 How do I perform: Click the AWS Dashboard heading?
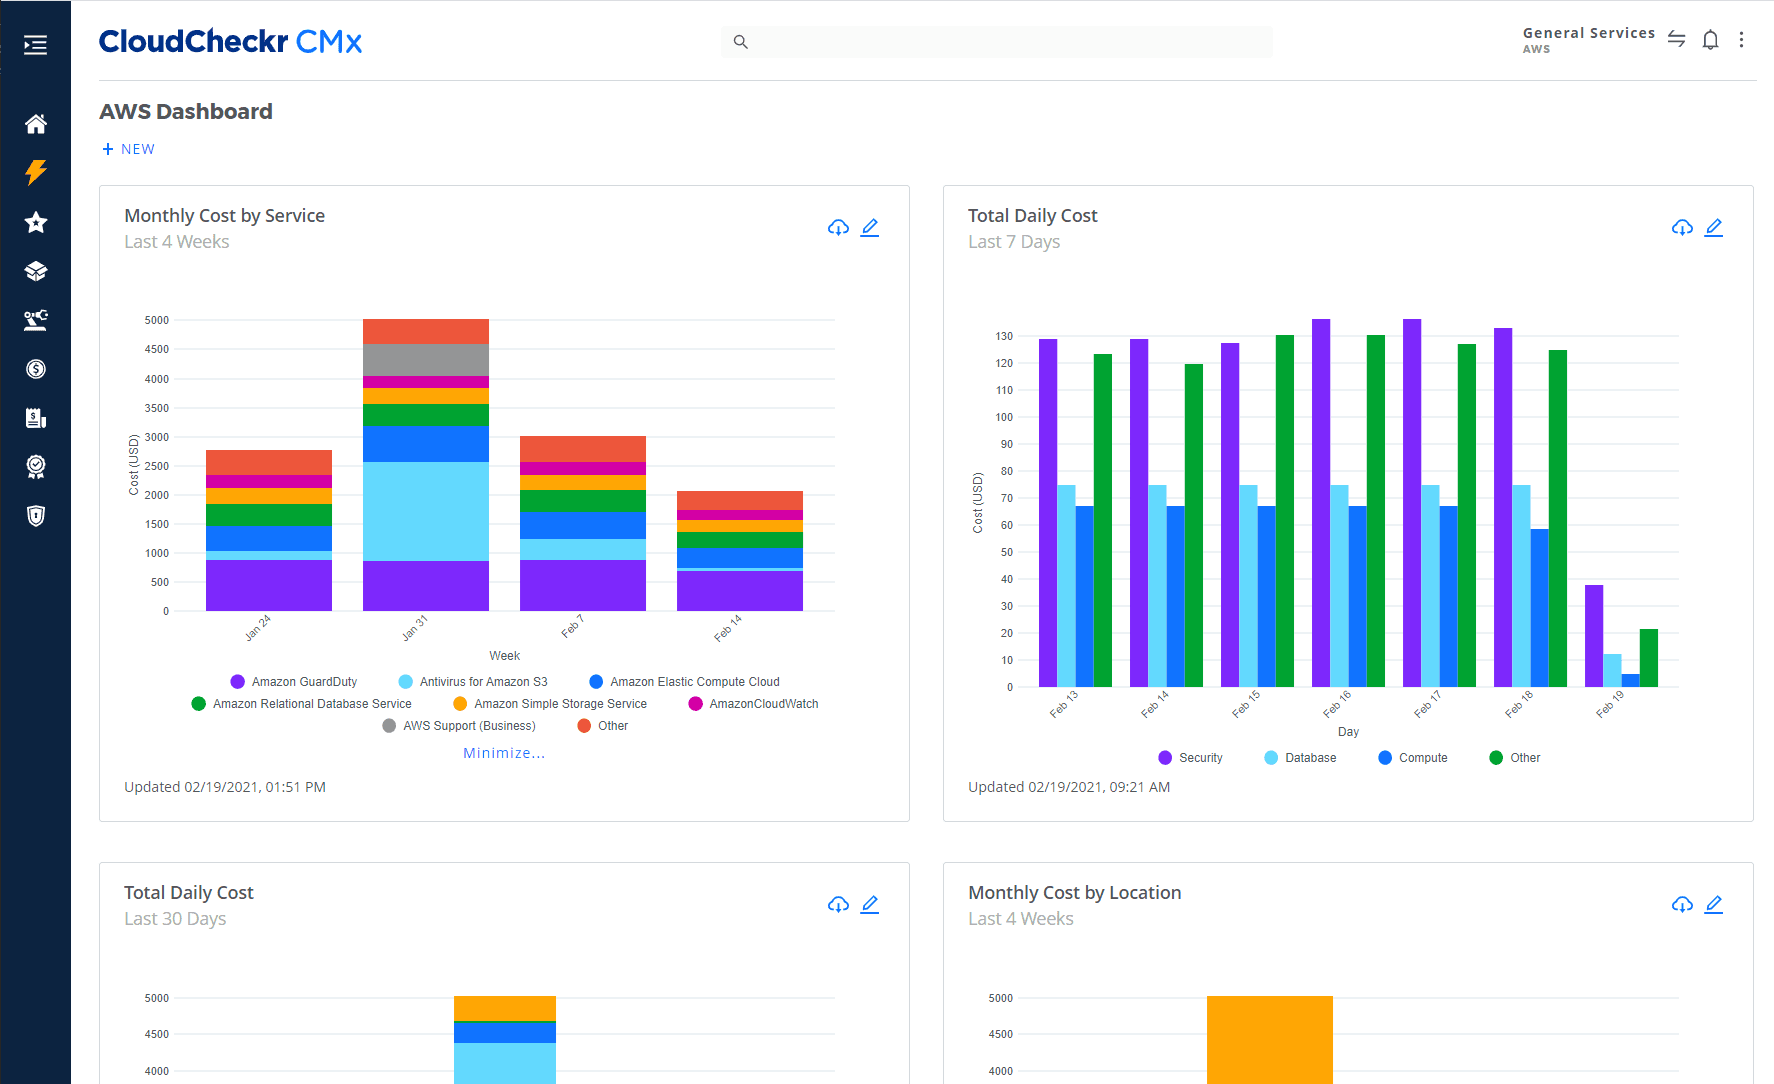tap(186, 111)
